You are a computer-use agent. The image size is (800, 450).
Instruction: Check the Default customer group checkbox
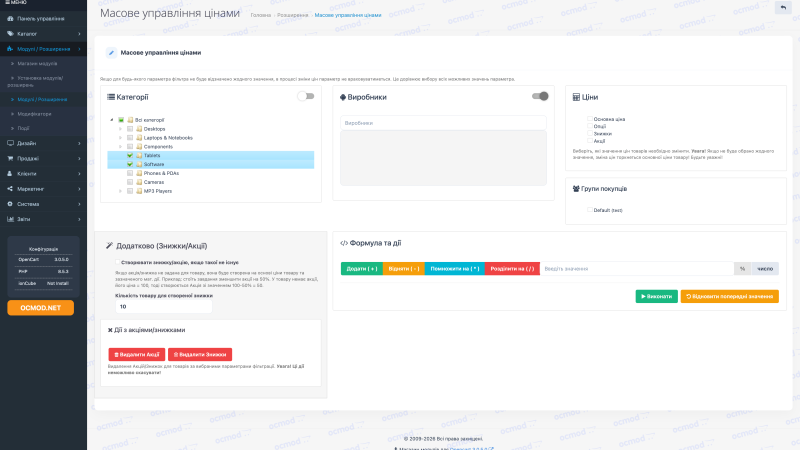point(589,210)
